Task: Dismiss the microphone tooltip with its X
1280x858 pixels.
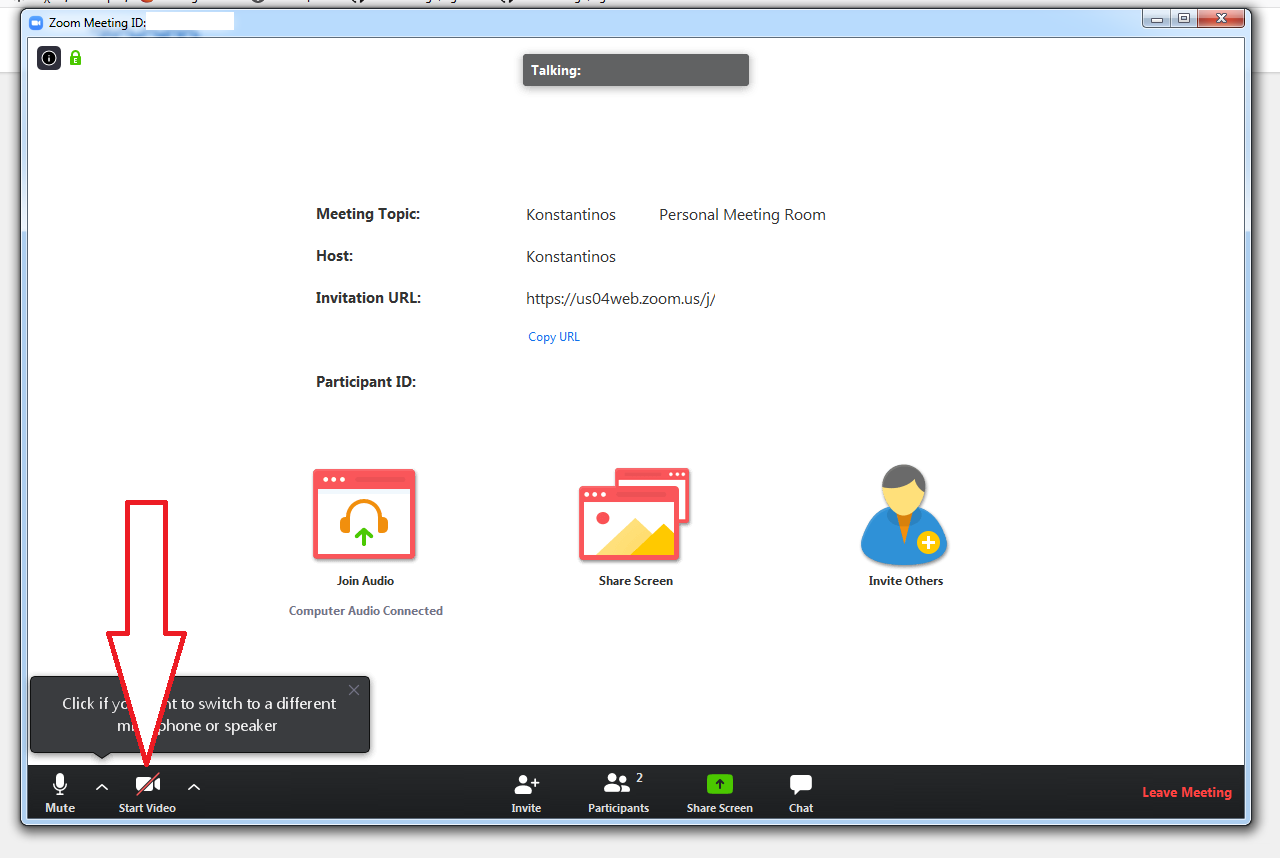Action: [353, 690]
